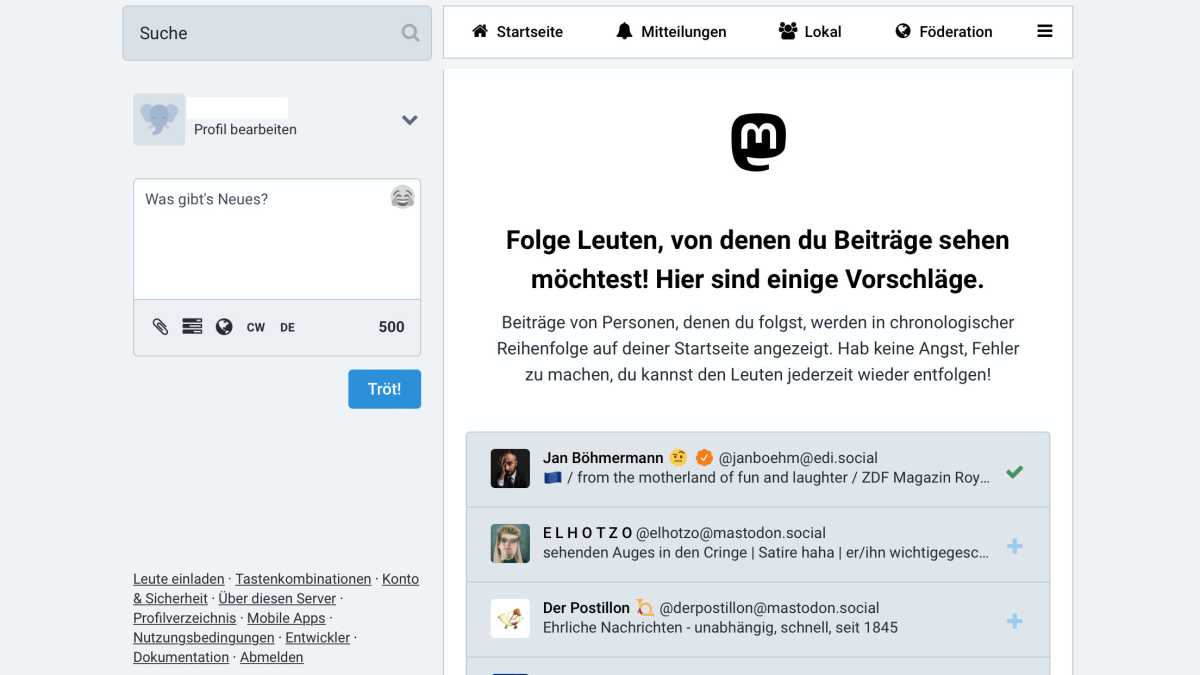
Task: Follow Der Postillon with plus icon
Action: [x=1014, y=621]
